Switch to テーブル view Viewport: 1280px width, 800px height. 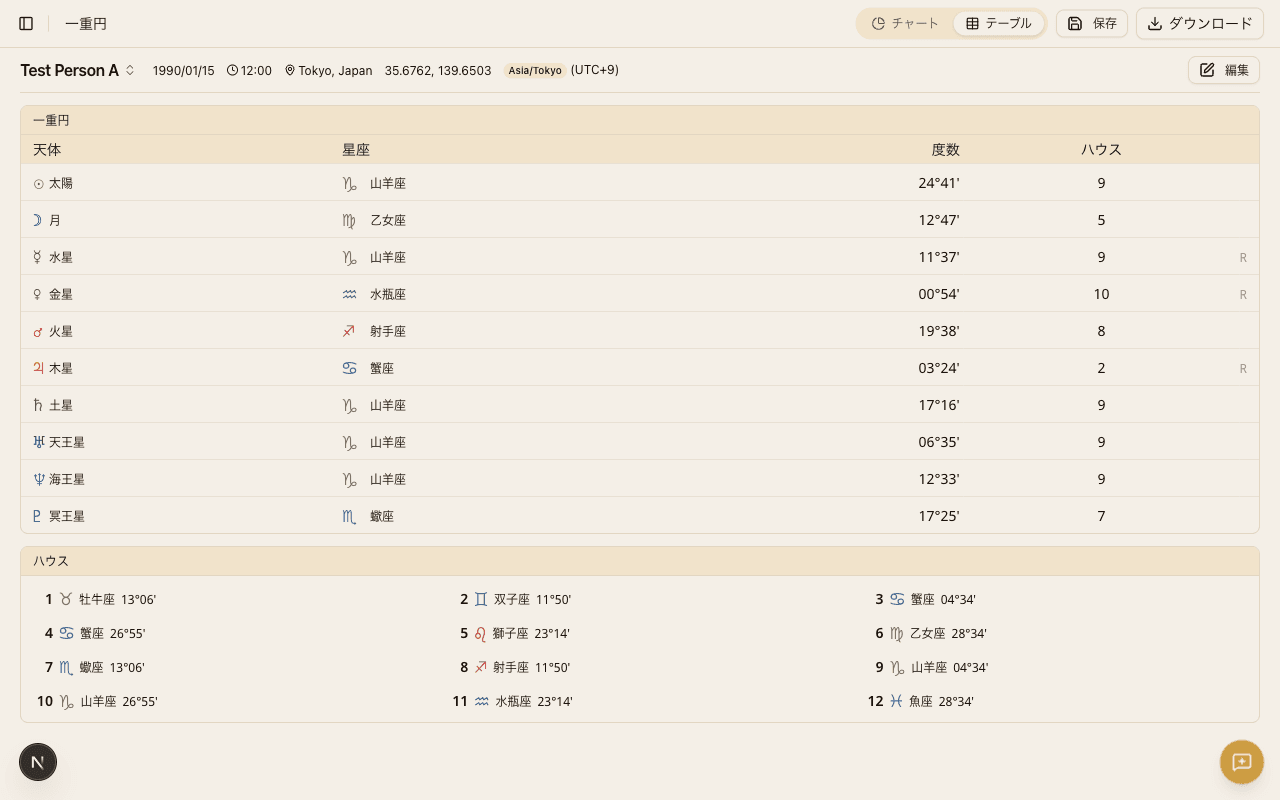click(998, 23)
